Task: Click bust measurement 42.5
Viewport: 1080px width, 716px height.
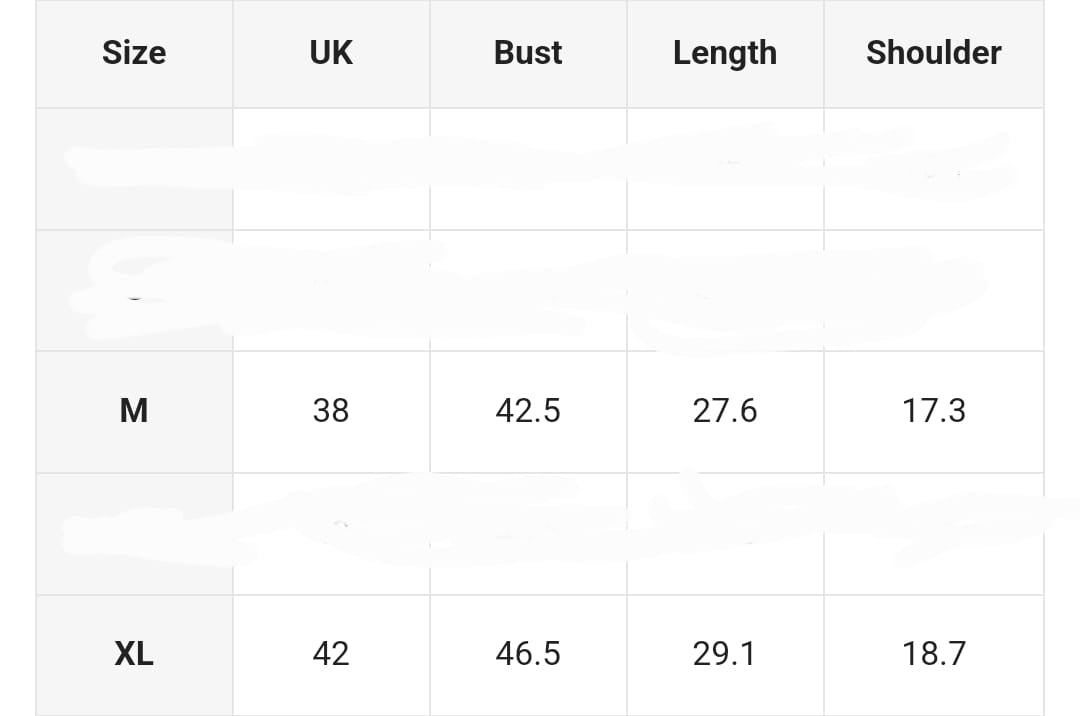Action: tap(528, 411)
